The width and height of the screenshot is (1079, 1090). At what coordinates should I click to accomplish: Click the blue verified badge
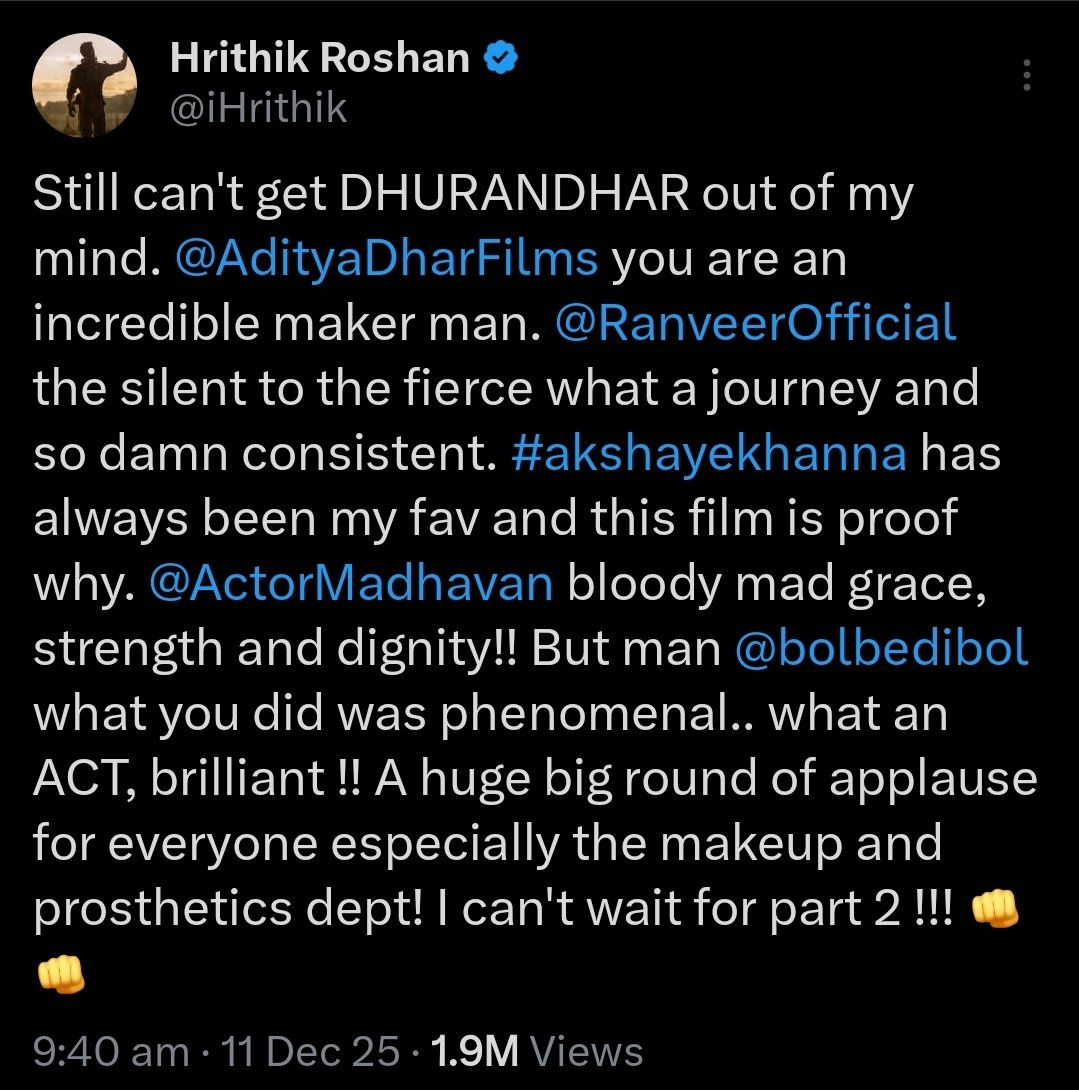(500, 60)
